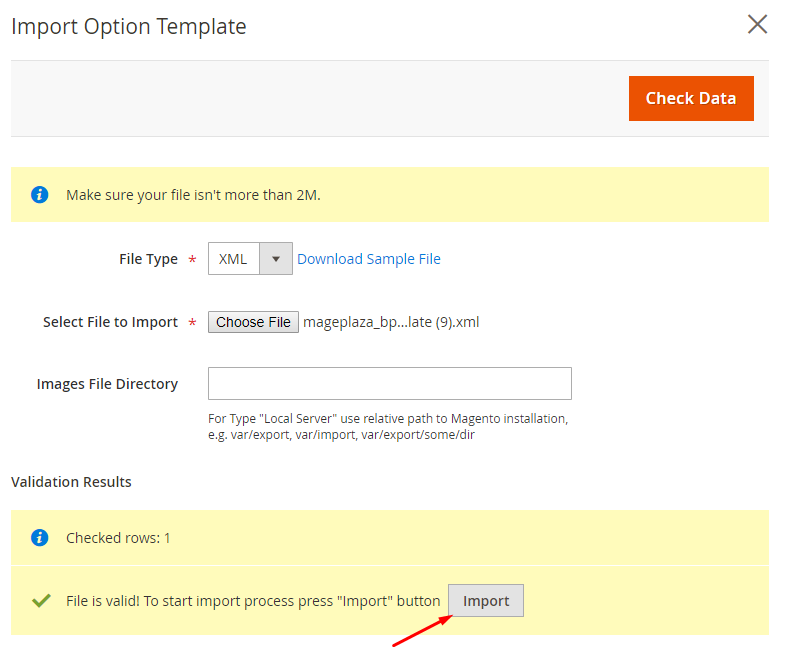Click the Images File Directory label
The width and height of the screenshot is (789, 655).
107,384
